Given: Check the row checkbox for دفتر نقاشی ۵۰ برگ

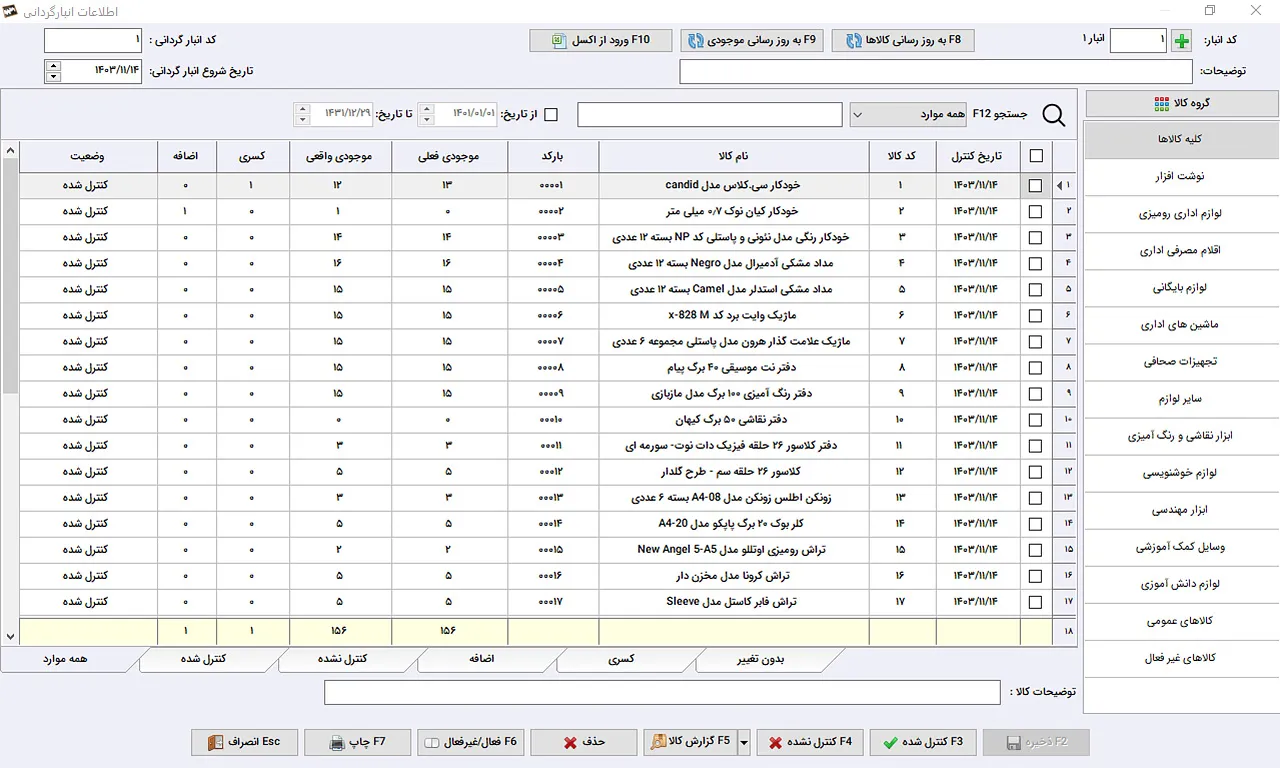Looking at the screenshot, I should (x=1035, y=419).
